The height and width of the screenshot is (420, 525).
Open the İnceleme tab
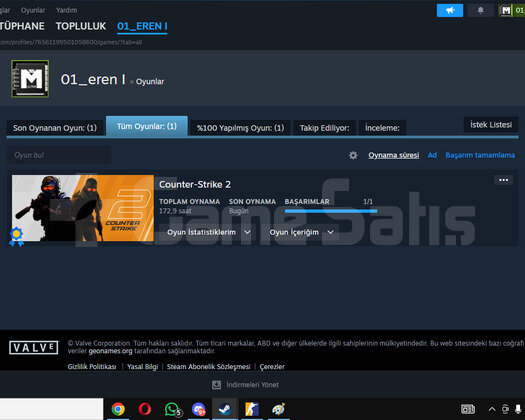(382, 128)
